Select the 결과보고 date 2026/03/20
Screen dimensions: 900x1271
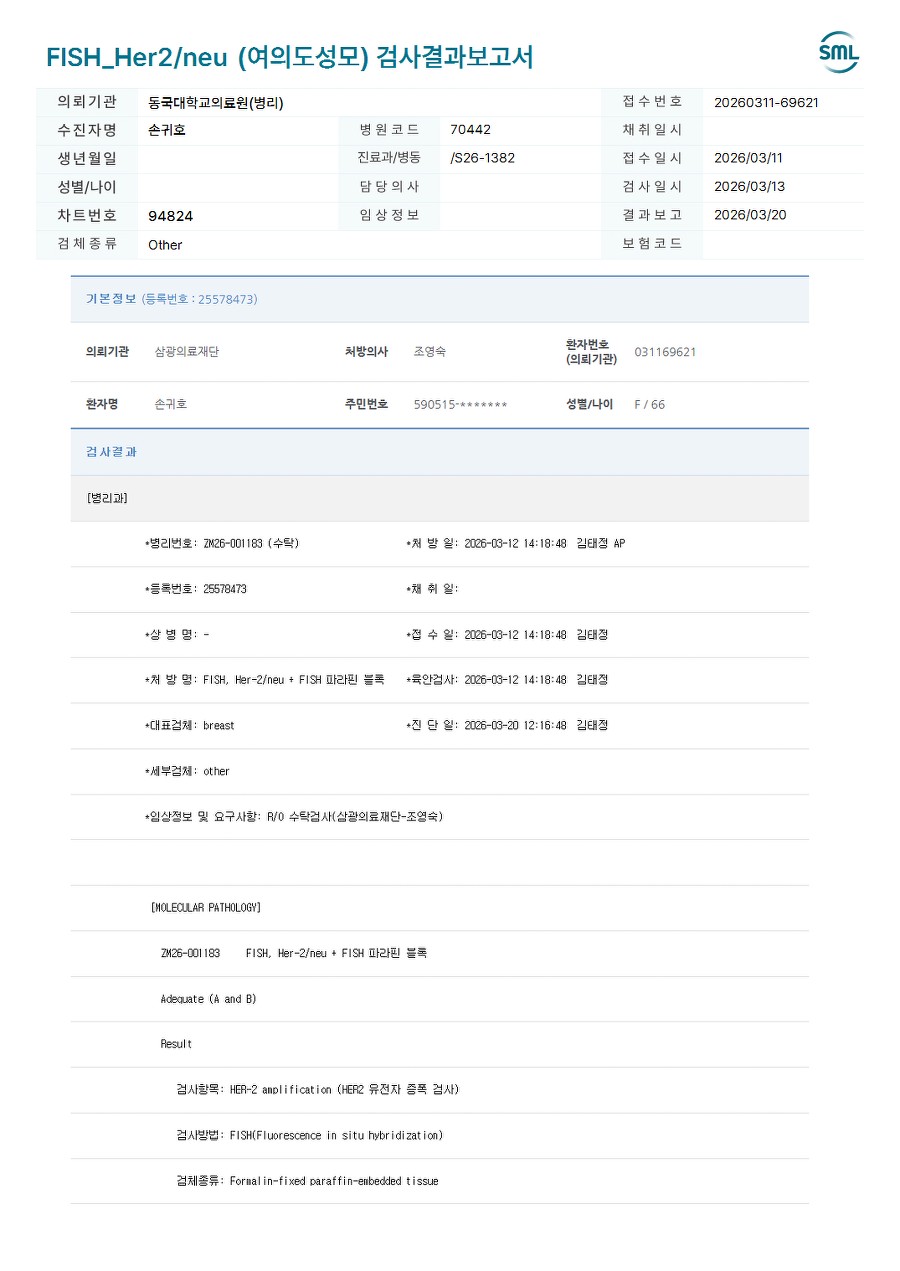(x=750, y=215)
